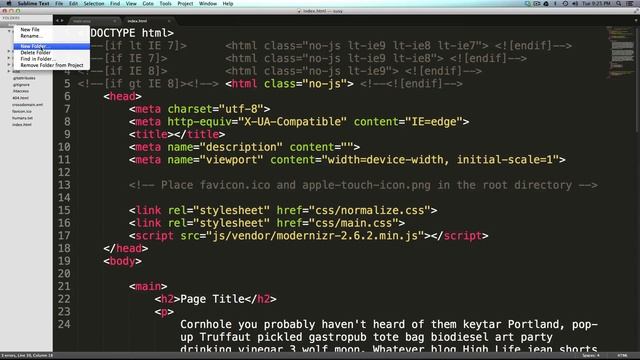The width and height of the screenshot is (640, 360).
Task: Pick Delete Folder from the context menu
Action: pyautogui.click(x=51, y=53)
